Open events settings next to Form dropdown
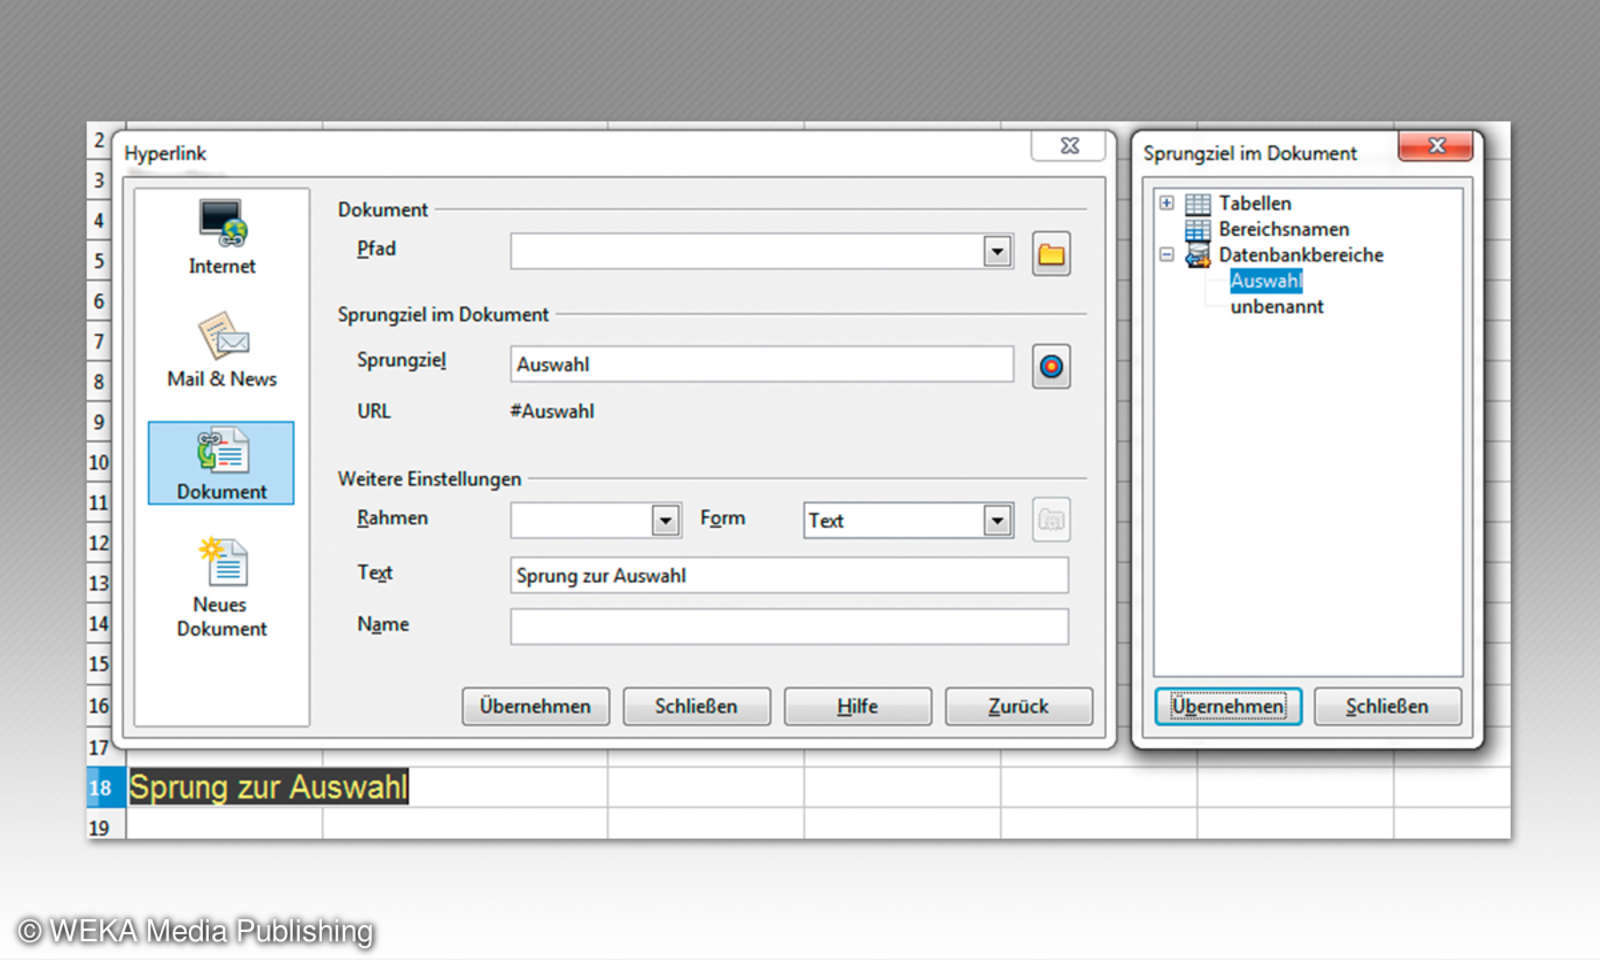 click(1050, 520)
